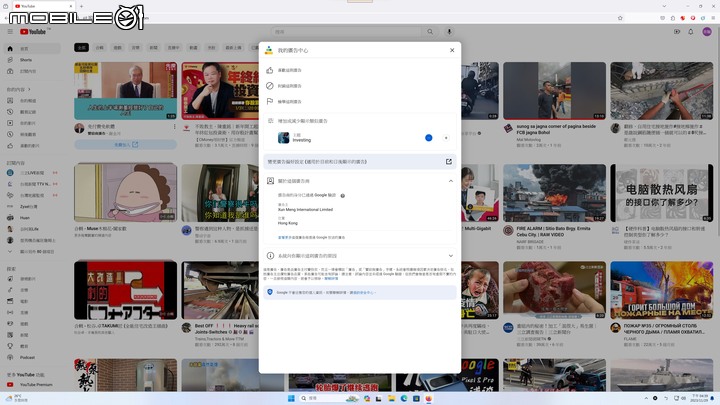Open the notifications bell
Viewport: 720px width, 405px height.
coord(691,32)
